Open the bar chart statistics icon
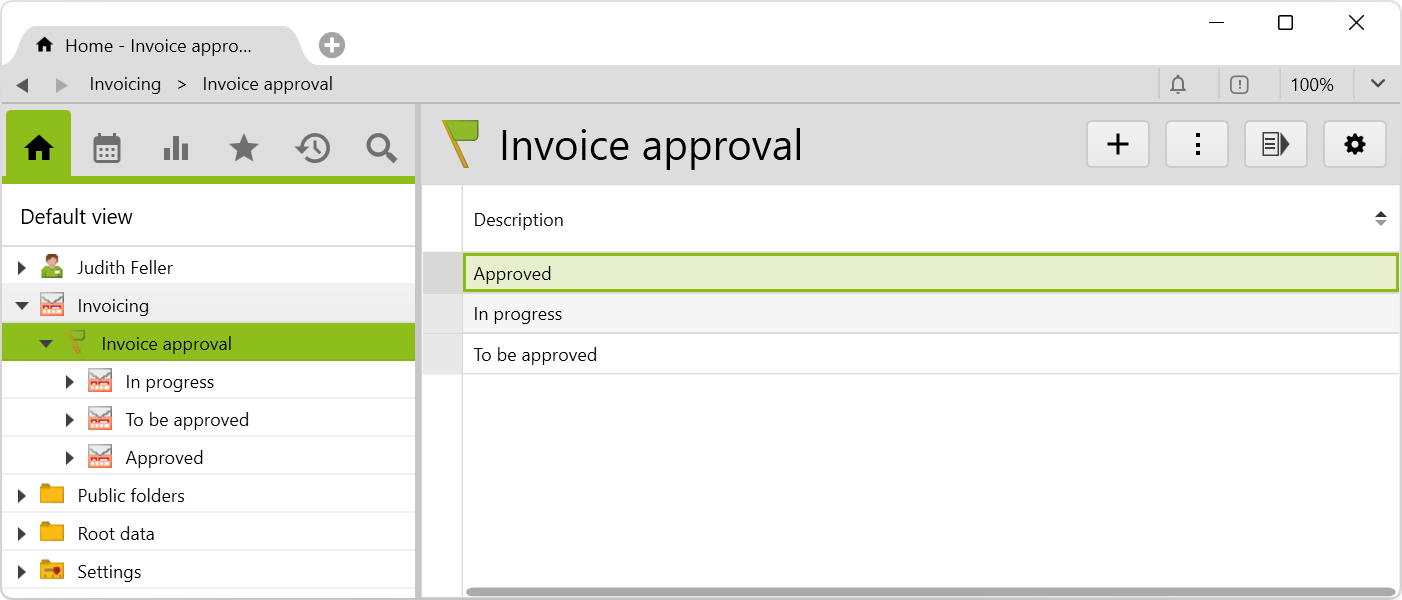 [x=175, y=148]
